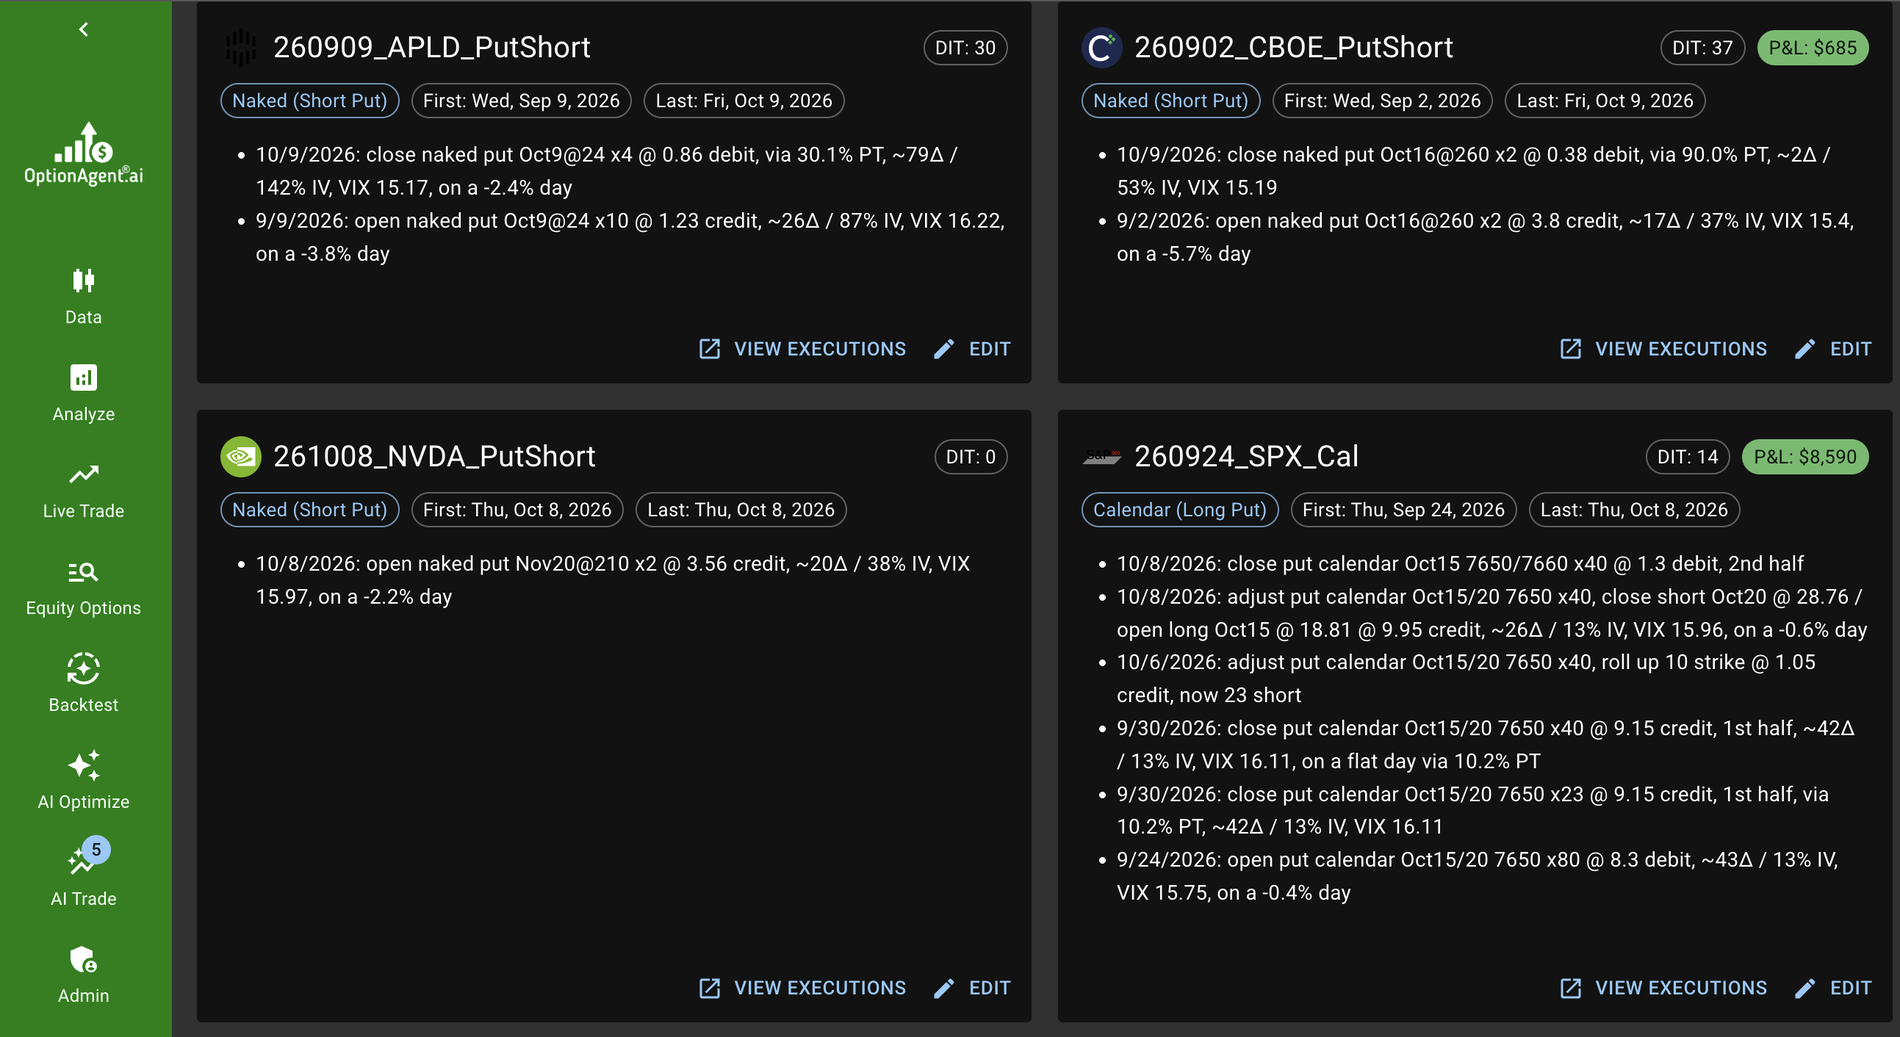Click Naked (Short Put) chip on NVDA card

[310, 510]
